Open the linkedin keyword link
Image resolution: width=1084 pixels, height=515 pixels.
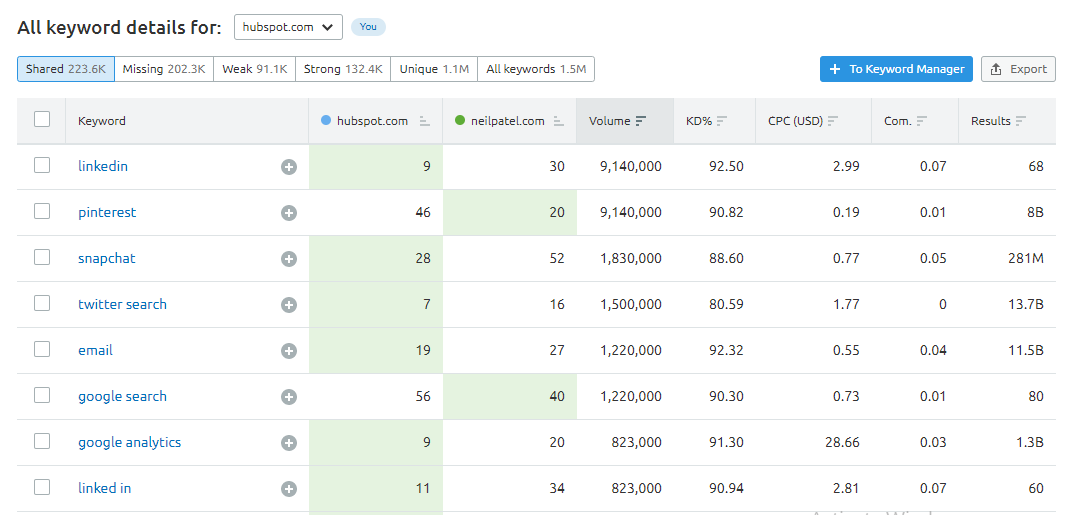103,167
